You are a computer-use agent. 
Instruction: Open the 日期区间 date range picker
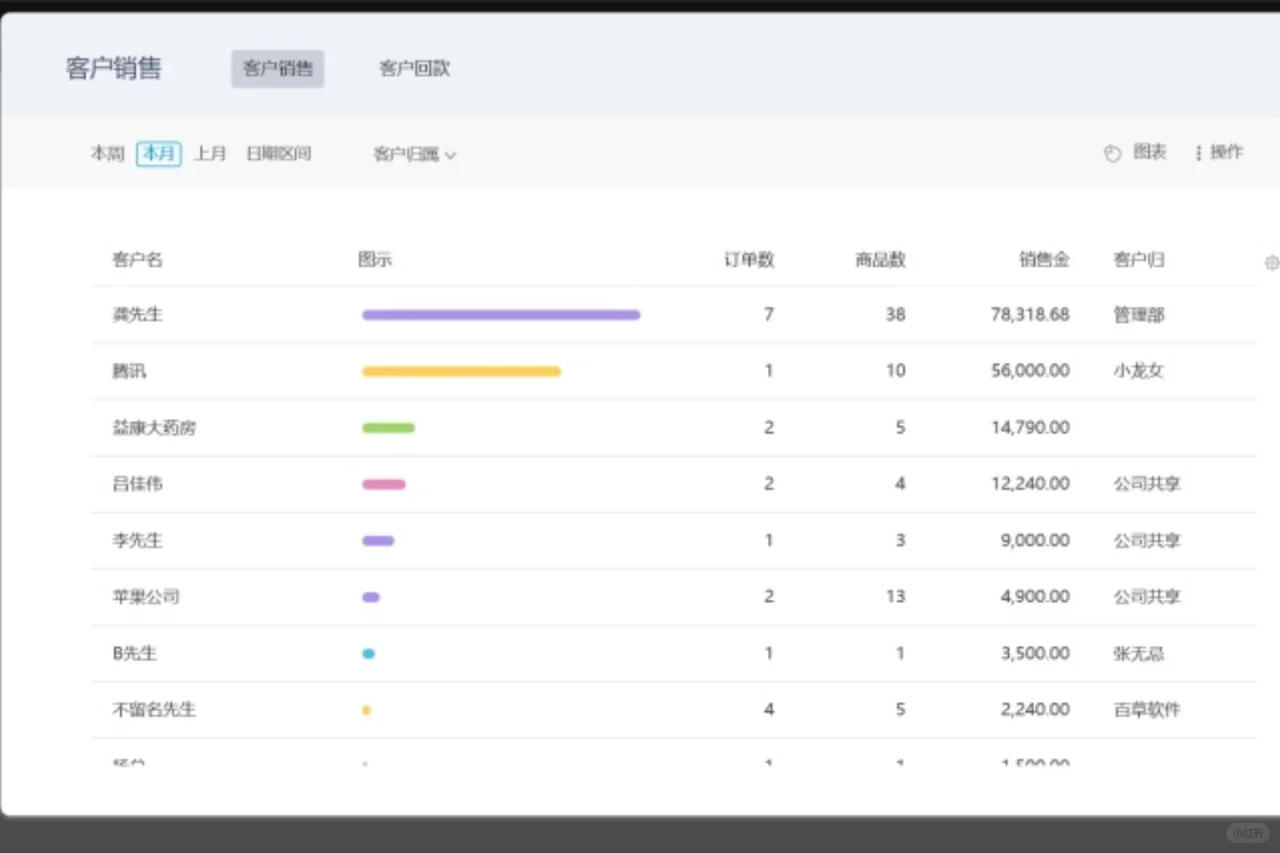coord(279,153)
